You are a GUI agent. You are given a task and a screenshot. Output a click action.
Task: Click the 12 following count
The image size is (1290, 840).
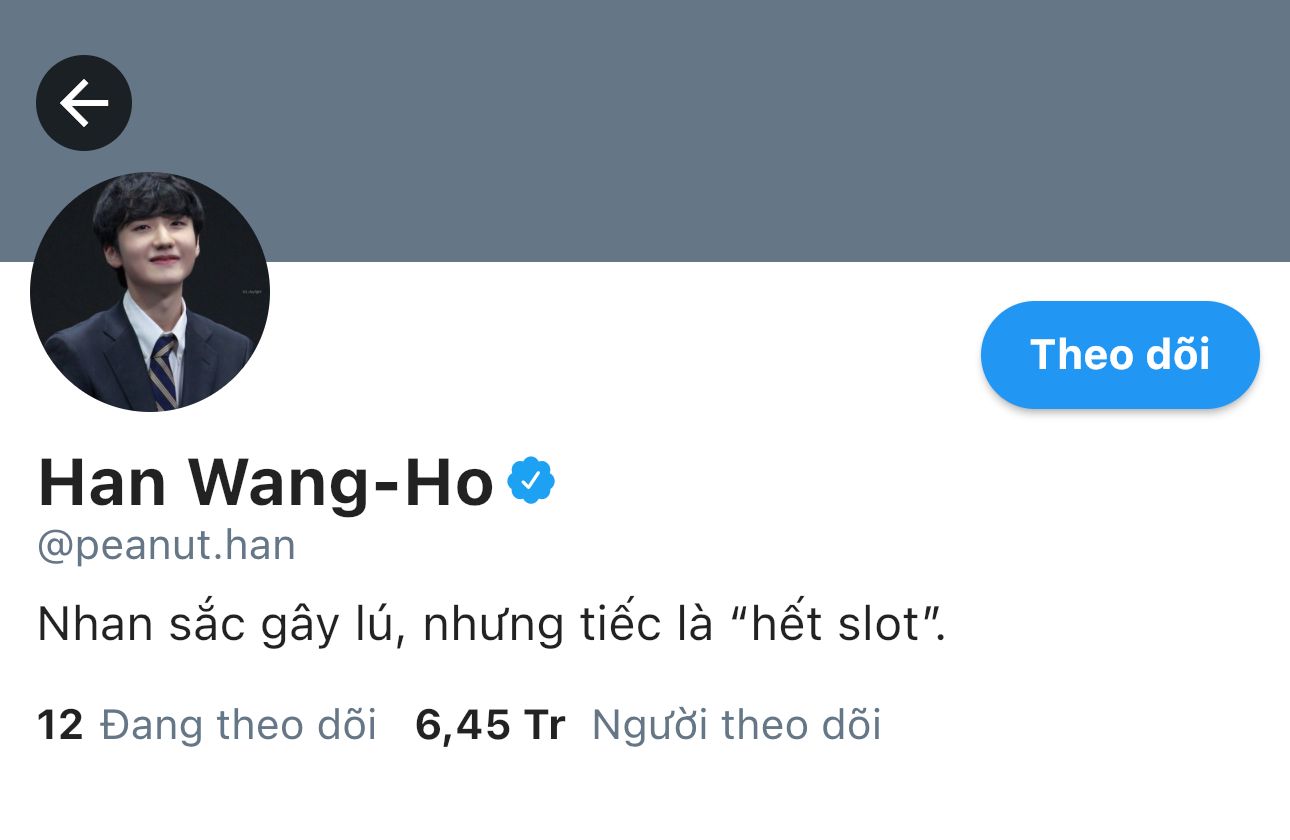pyautogui.click(x=60, y=726)
